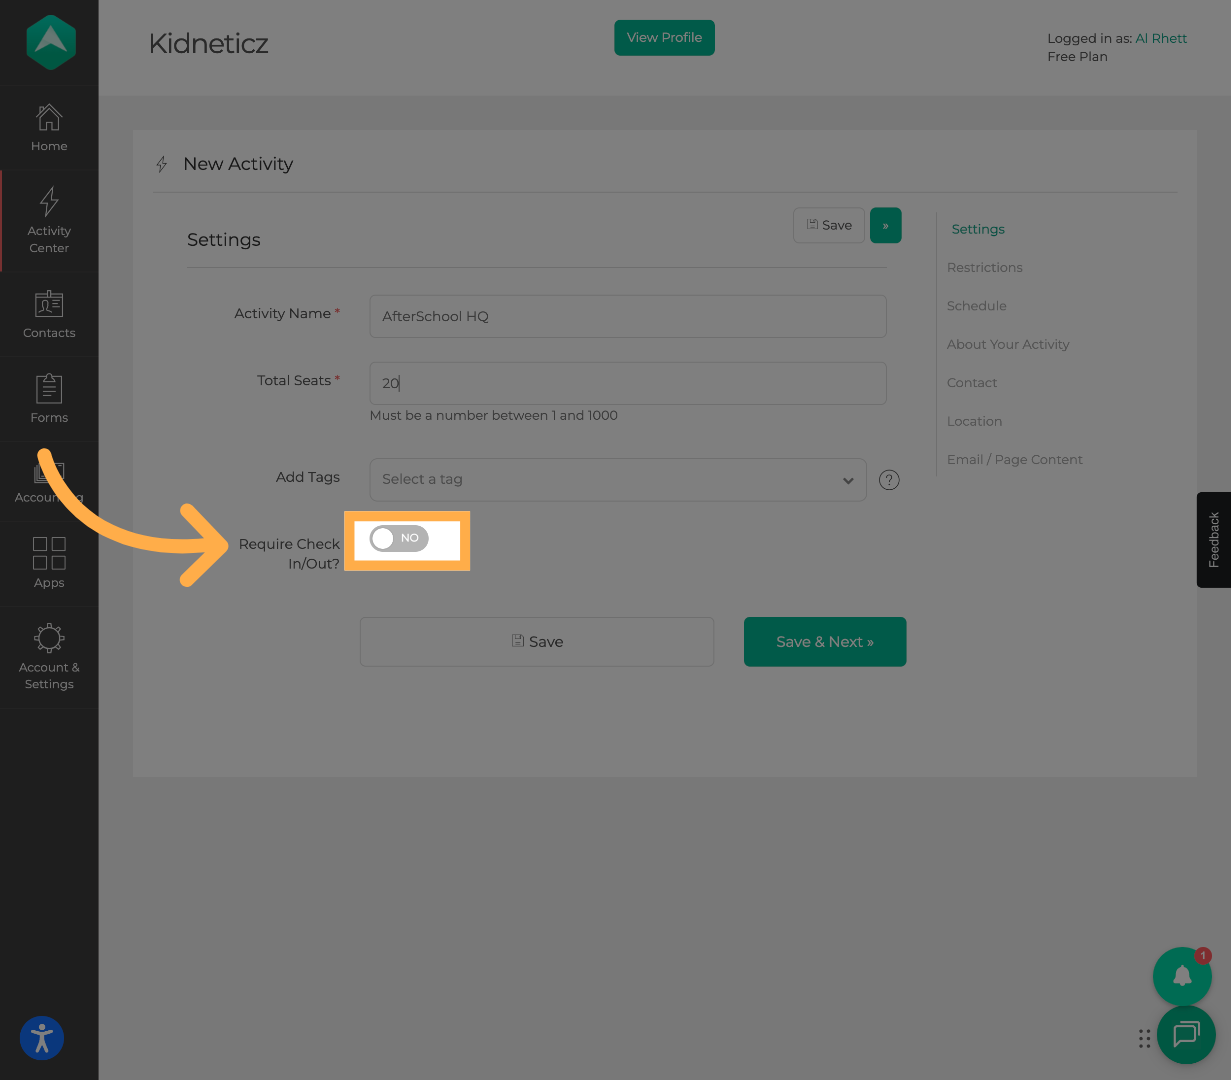1231x1080 pixels.
Task: Go to Contacts in the sidebar
Action: (x=49, y=314)
